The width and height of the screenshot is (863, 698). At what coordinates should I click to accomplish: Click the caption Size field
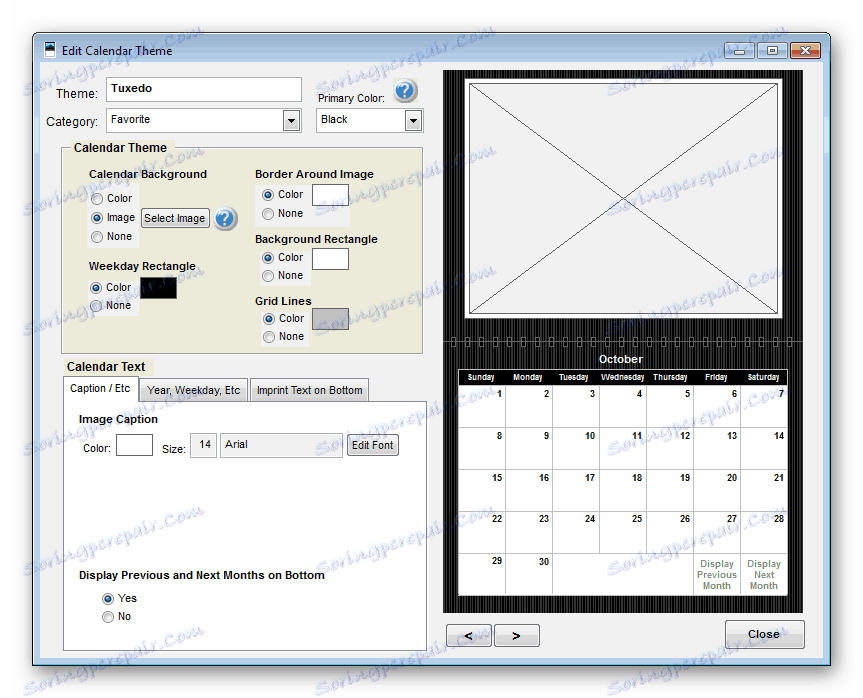[204, 445]
